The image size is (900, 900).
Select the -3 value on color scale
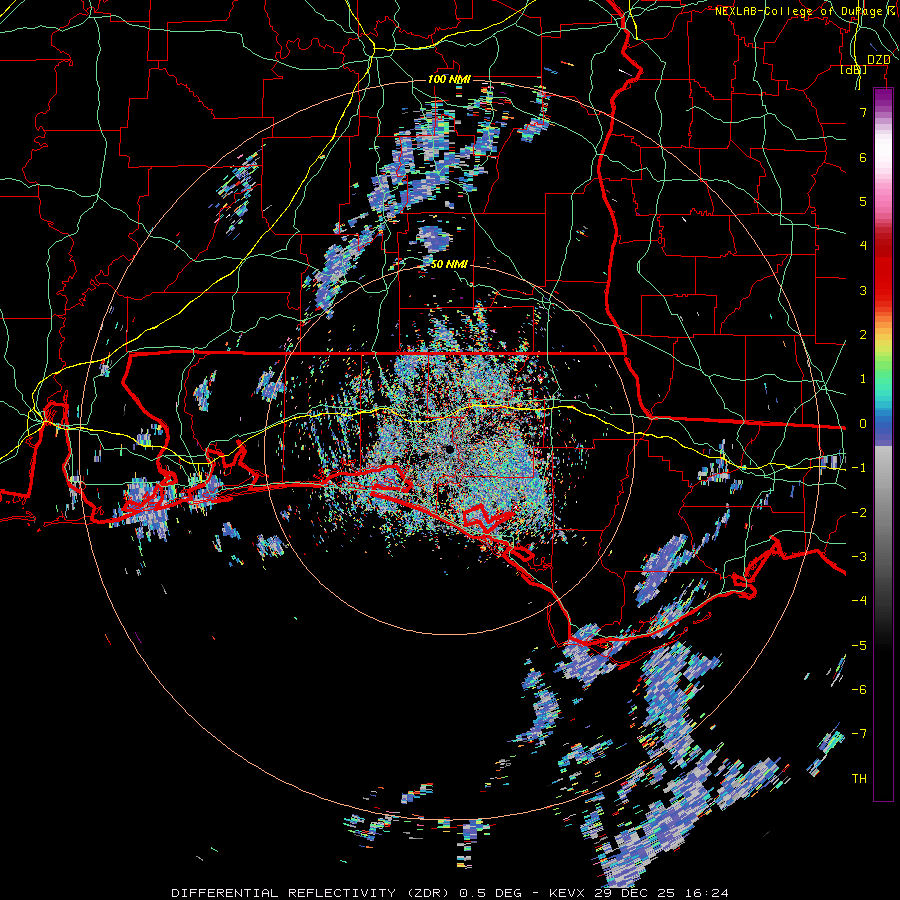coord(859,557)
